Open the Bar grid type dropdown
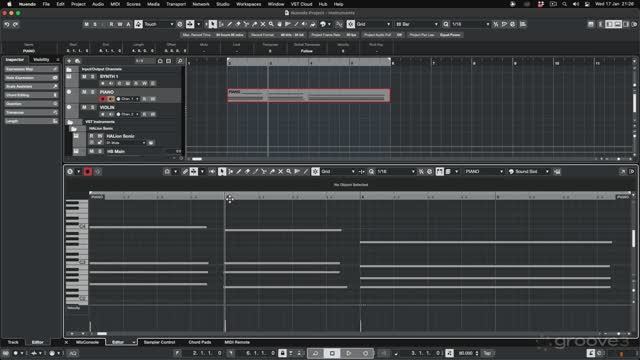 point(416,24)
